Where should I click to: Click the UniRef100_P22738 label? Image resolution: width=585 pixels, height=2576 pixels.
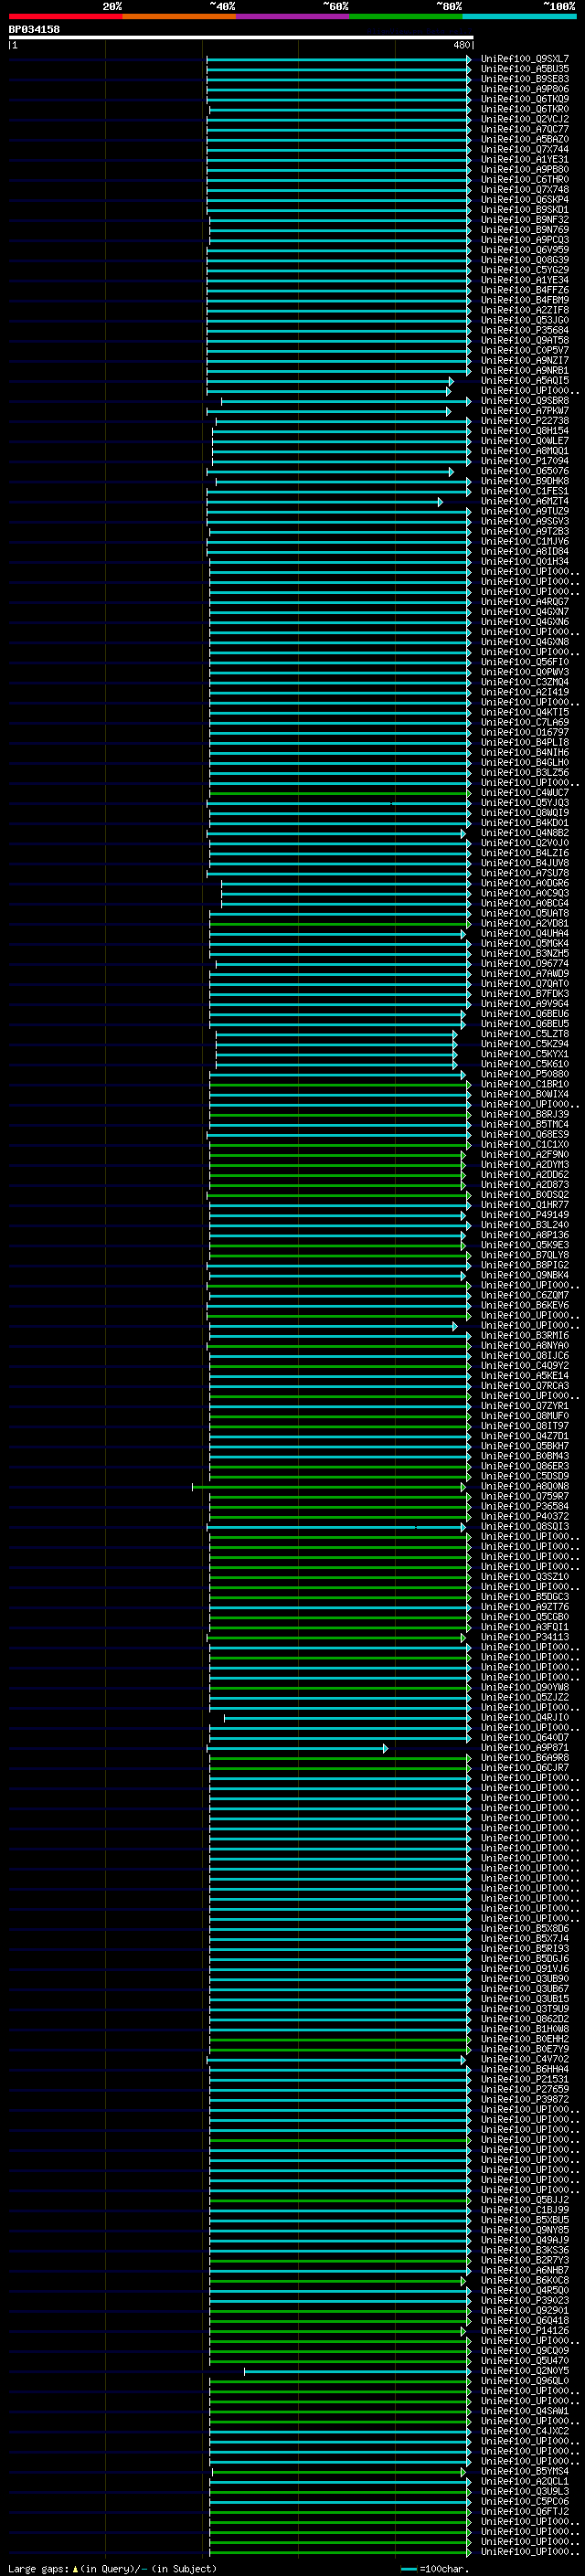525,421
